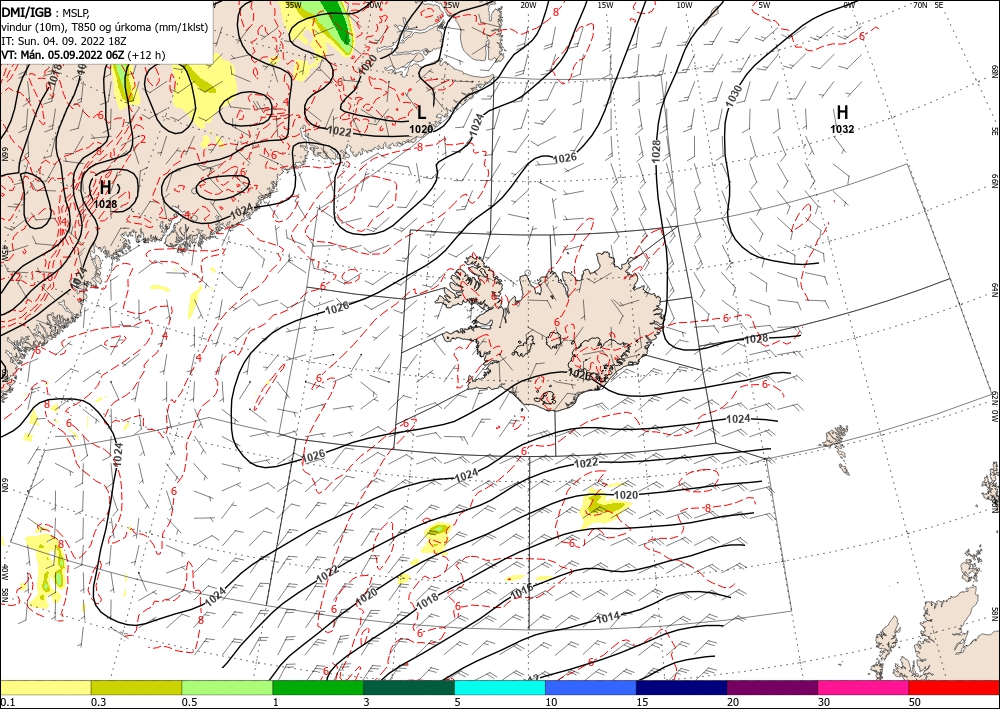Viewport: 1000px width, 709px height.
Task: Click the '30' legend scale value
Action: [x=824, y=702]
